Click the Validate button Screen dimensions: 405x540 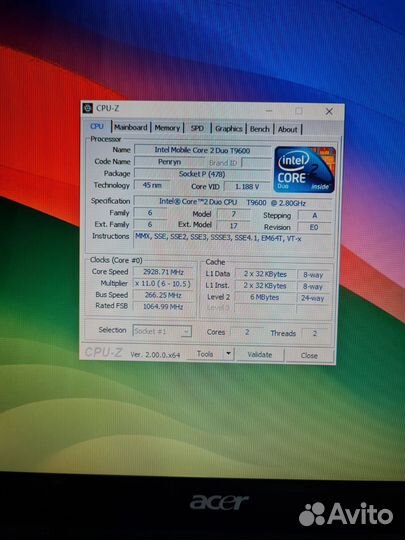point(260,355)
